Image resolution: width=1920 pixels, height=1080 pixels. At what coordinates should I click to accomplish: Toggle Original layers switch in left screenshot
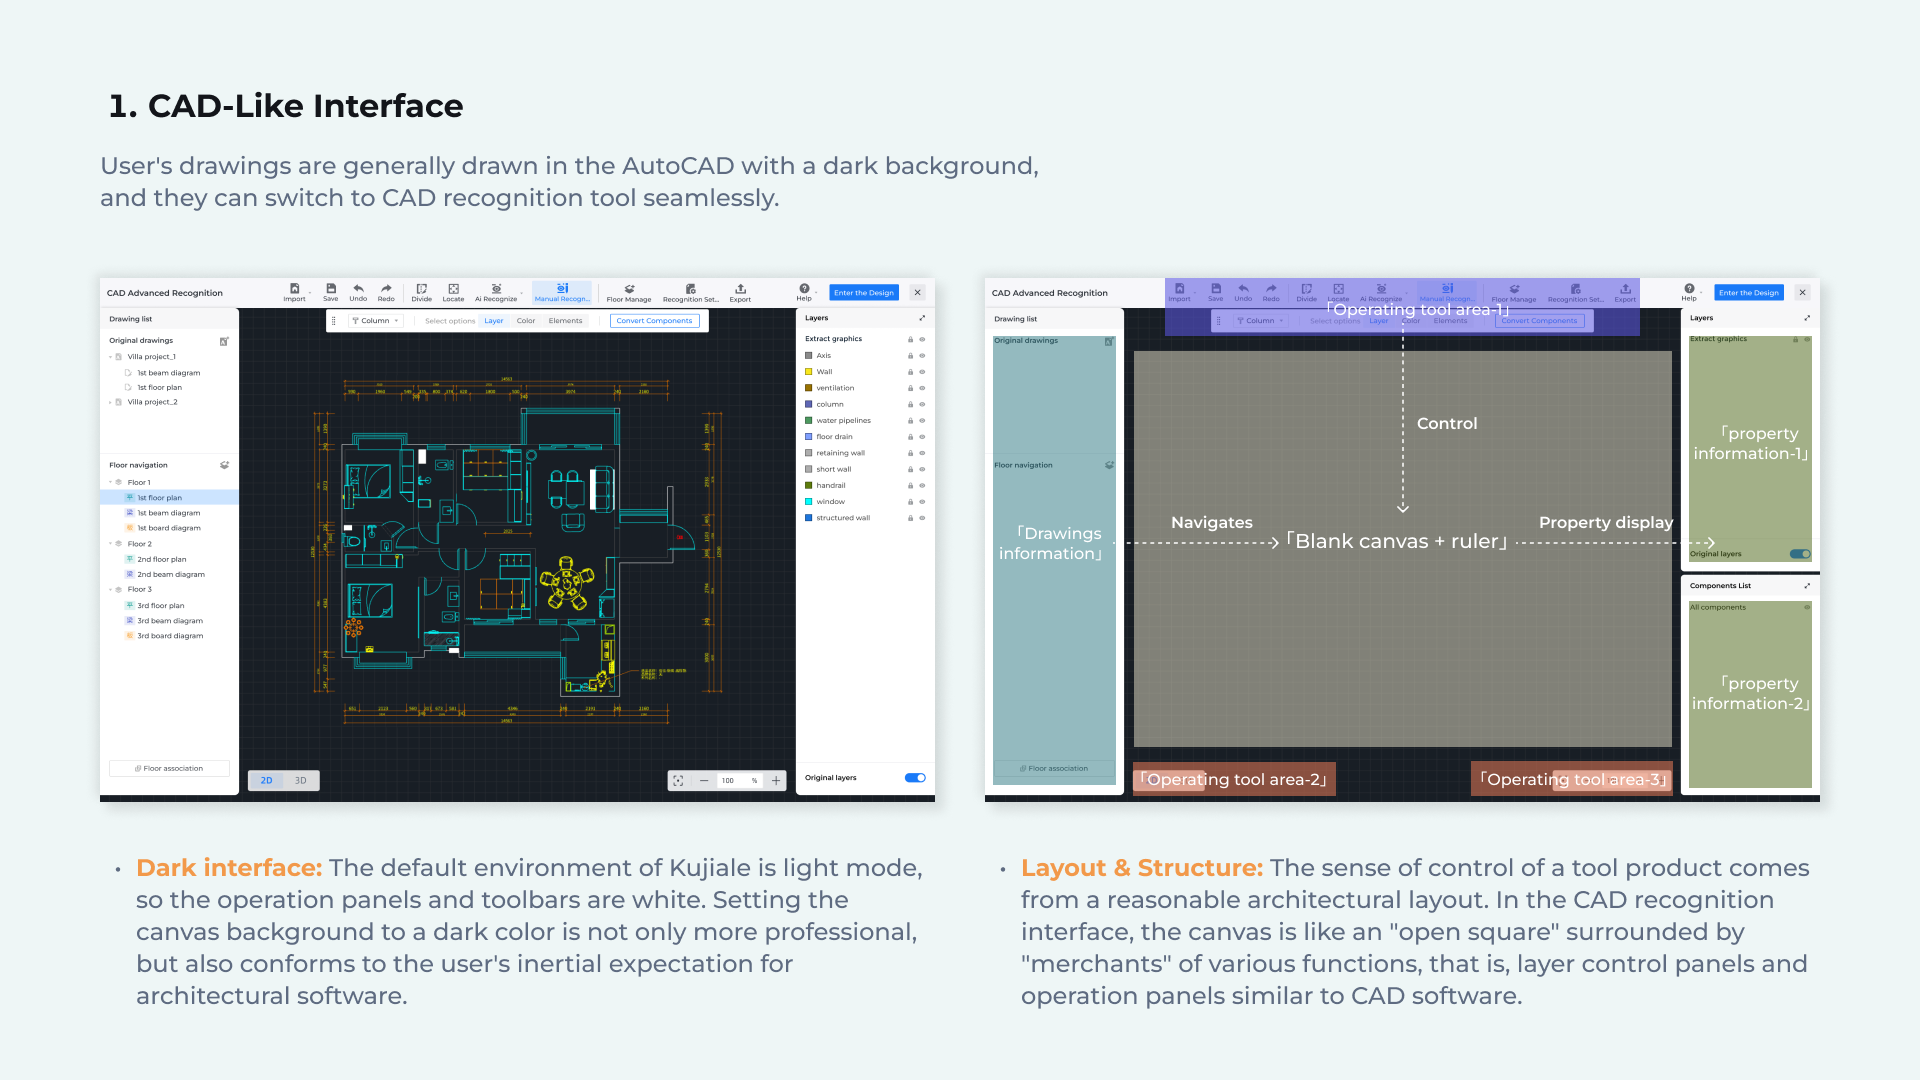[914, 778]
